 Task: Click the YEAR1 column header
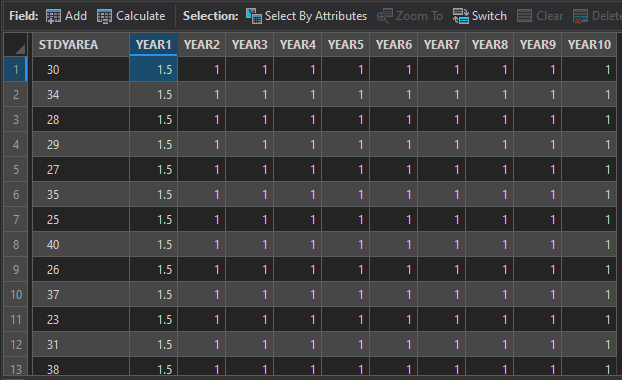(x=154, y=45)
